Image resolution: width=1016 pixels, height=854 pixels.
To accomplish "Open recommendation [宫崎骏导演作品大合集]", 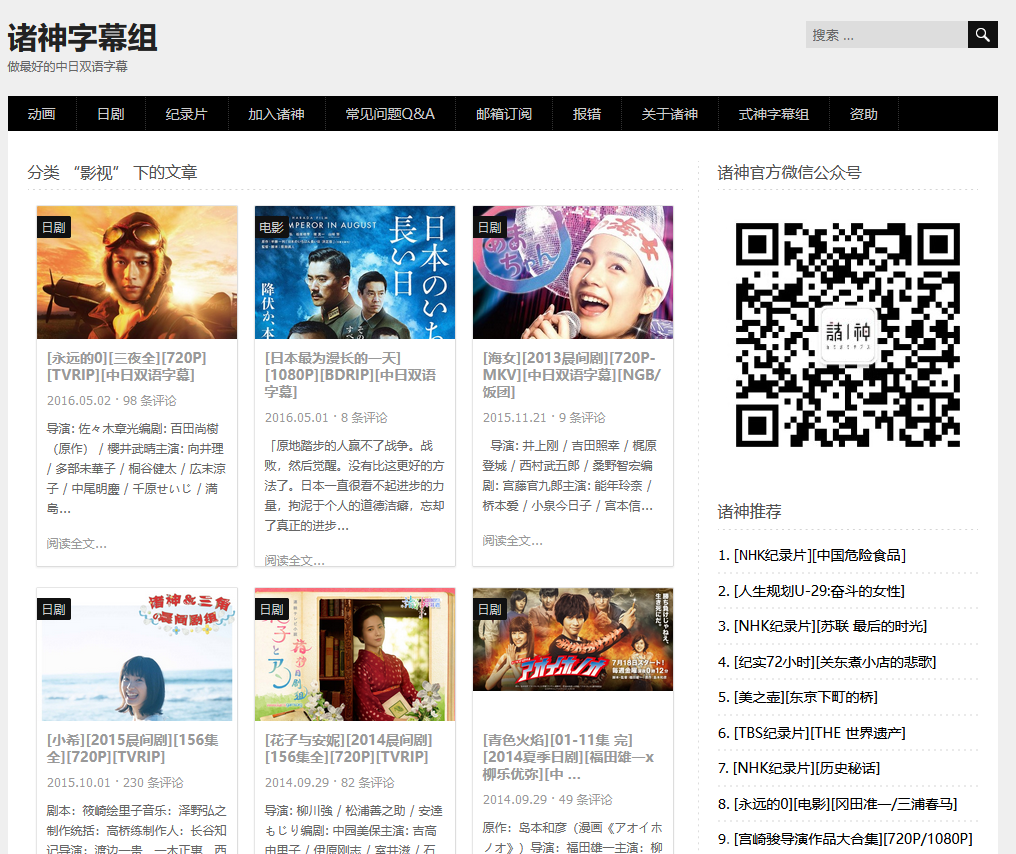I will point(853,838).
